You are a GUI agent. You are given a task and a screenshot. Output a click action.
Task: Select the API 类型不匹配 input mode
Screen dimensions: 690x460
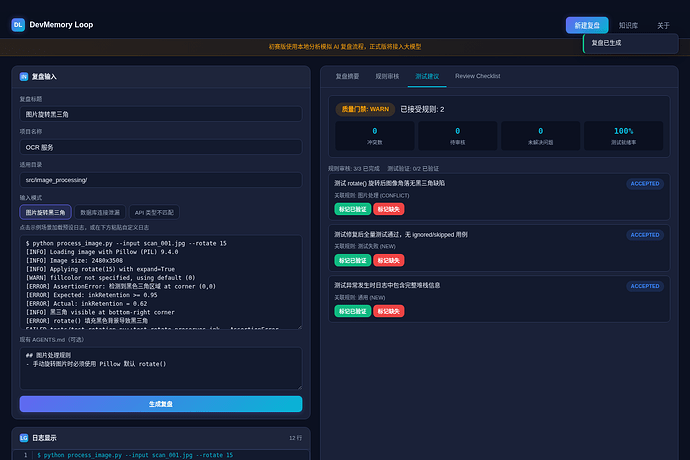pos(154,212)
